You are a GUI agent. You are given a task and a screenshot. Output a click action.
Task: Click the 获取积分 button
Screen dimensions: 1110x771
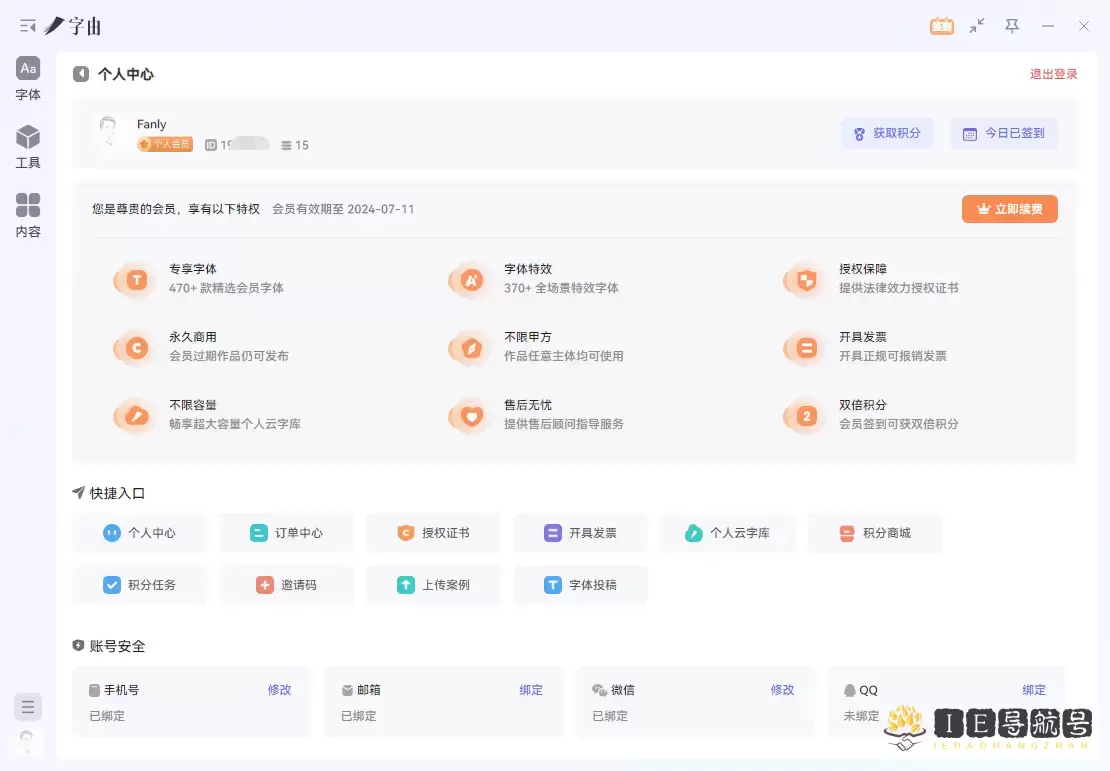(887, 133)
